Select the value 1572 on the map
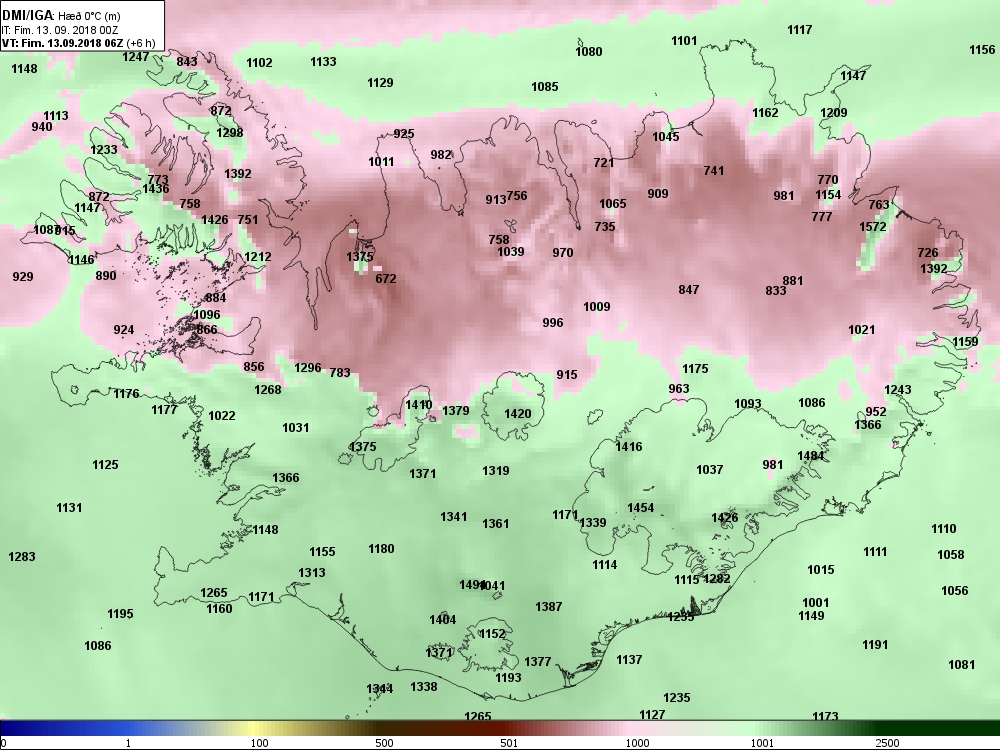 click(872, 226)
